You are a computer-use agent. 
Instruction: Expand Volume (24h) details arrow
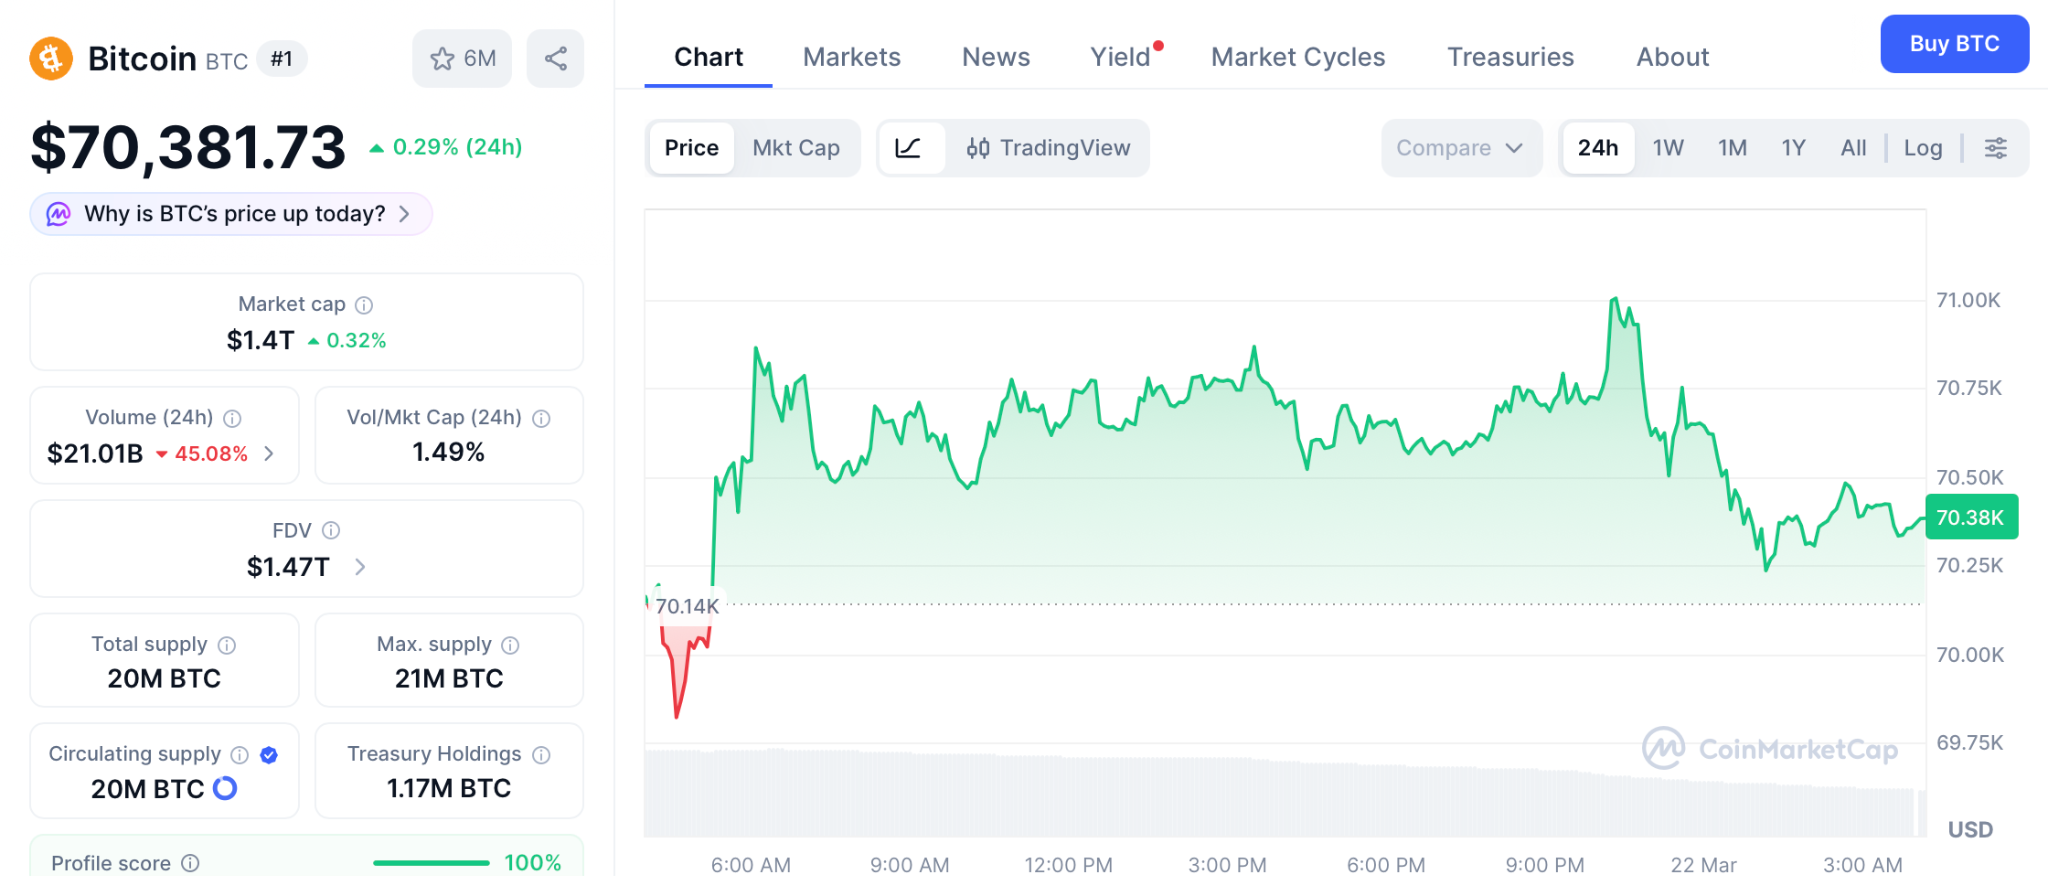click(269, 454)
